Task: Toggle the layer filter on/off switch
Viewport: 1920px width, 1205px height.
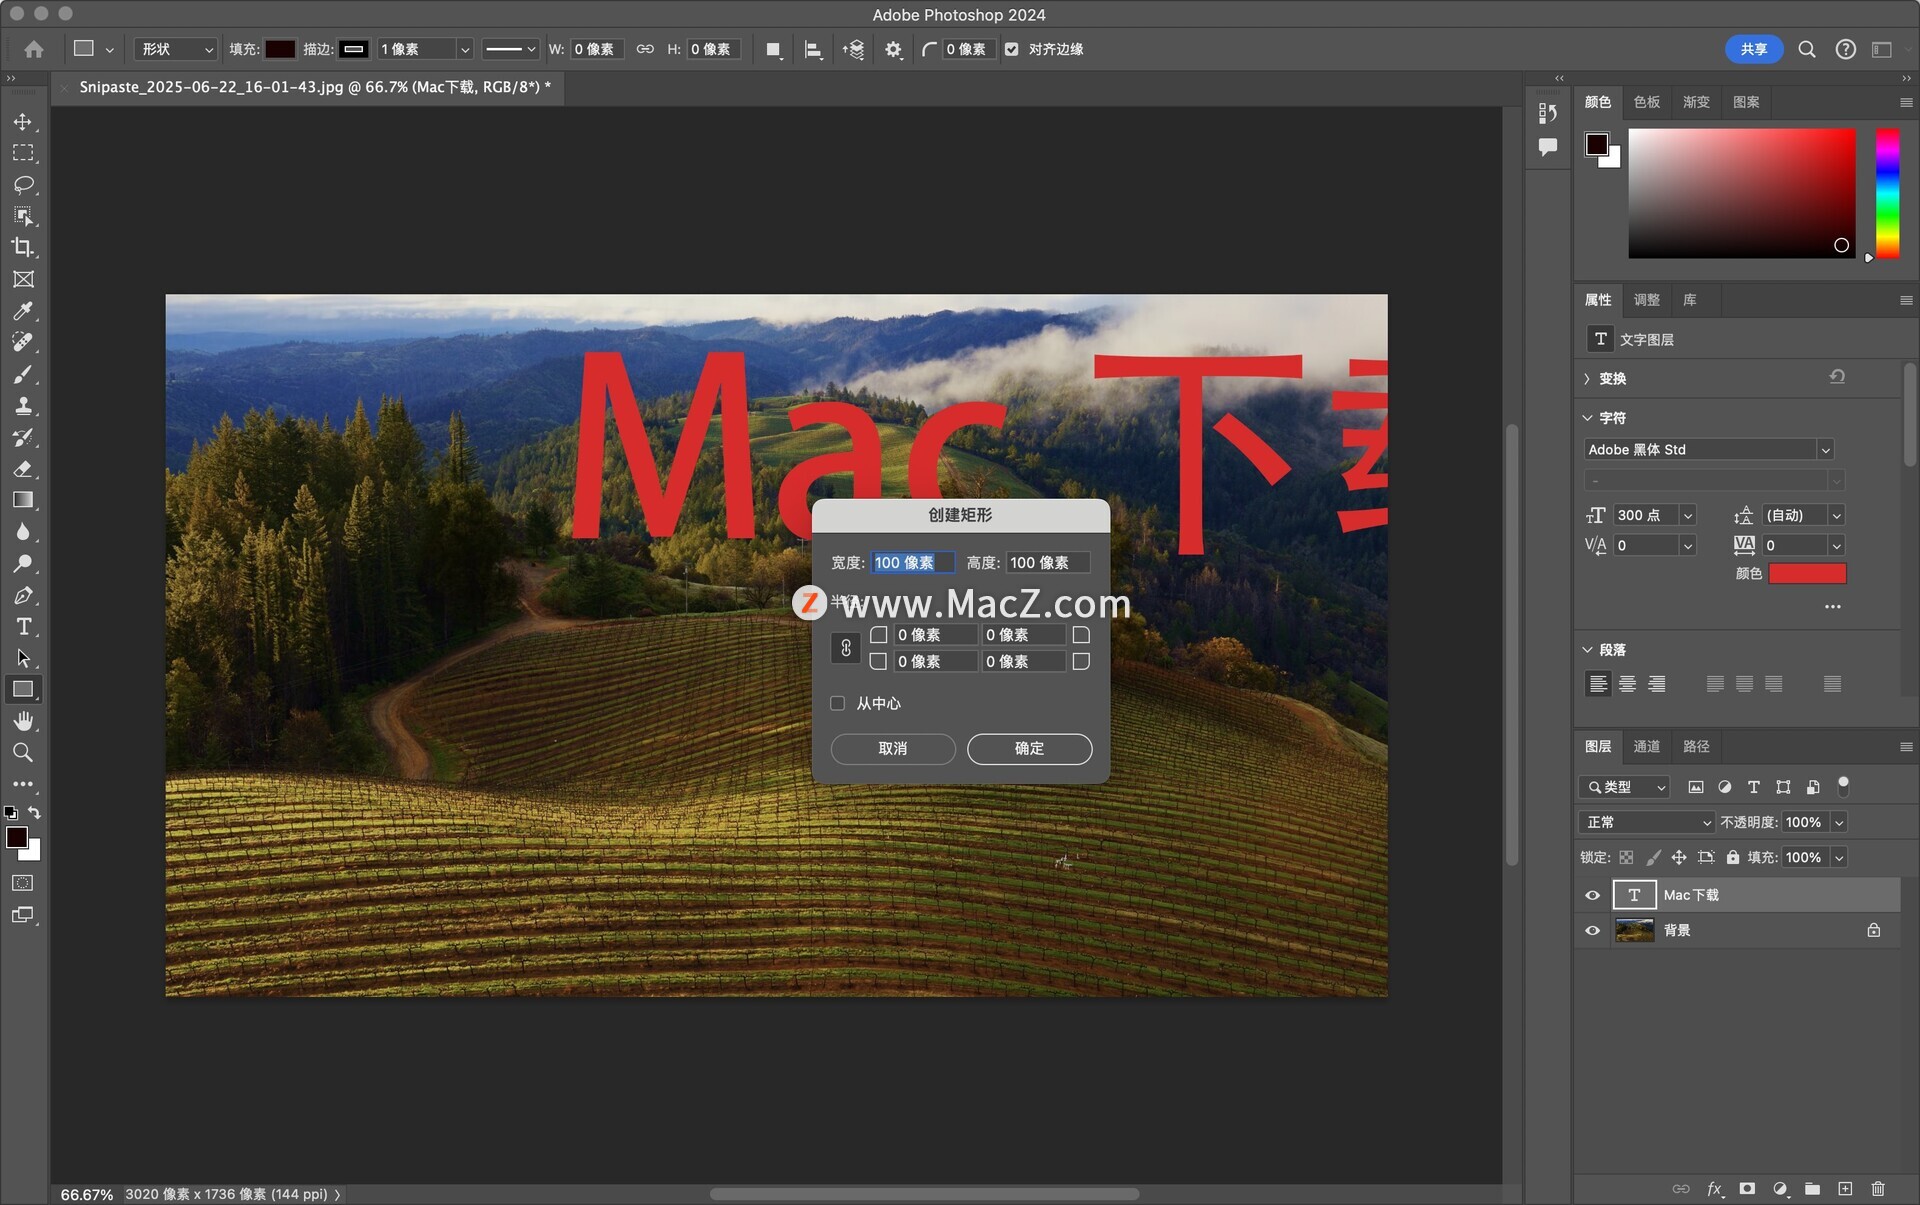Action: click(1843, 786)
